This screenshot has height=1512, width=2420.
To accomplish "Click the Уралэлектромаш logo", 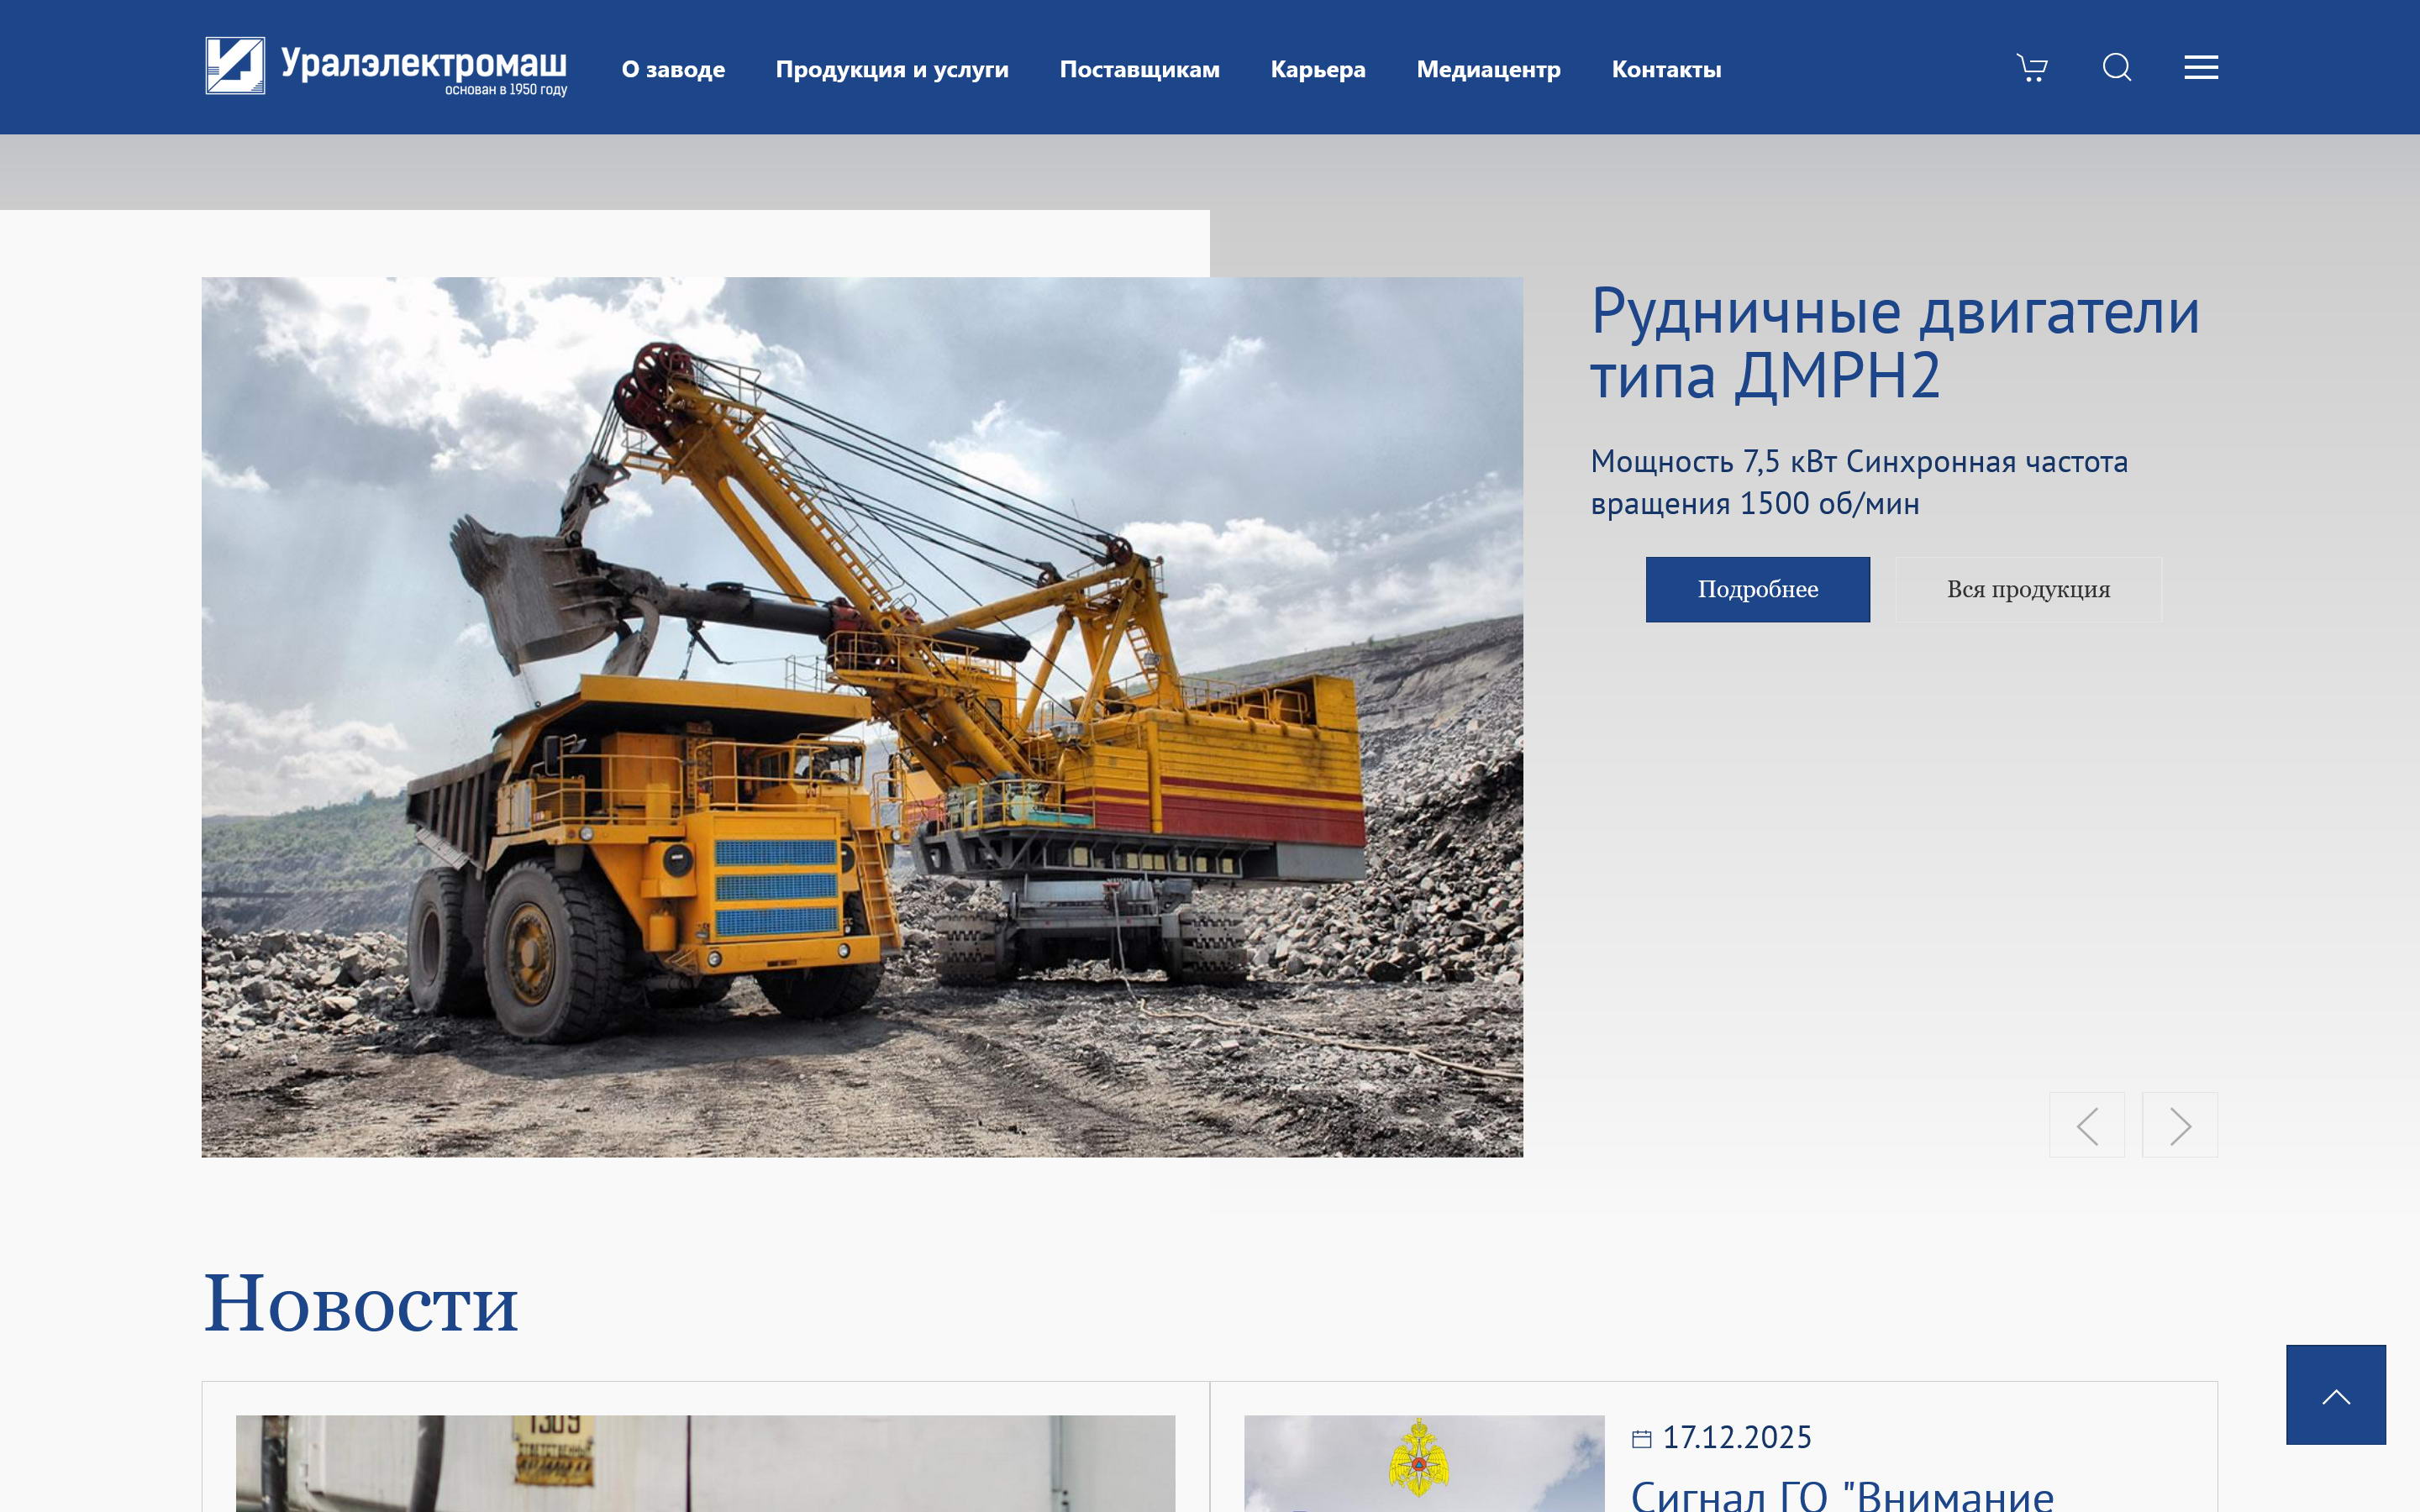I will click(386, 66).
